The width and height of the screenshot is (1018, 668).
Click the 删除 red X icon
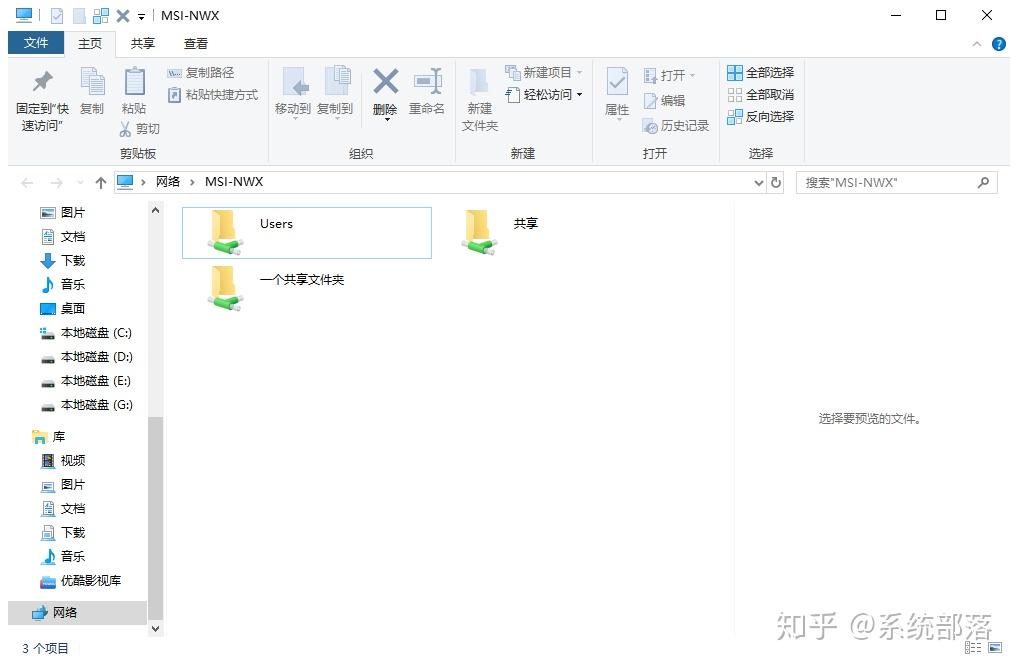[385, 82]
